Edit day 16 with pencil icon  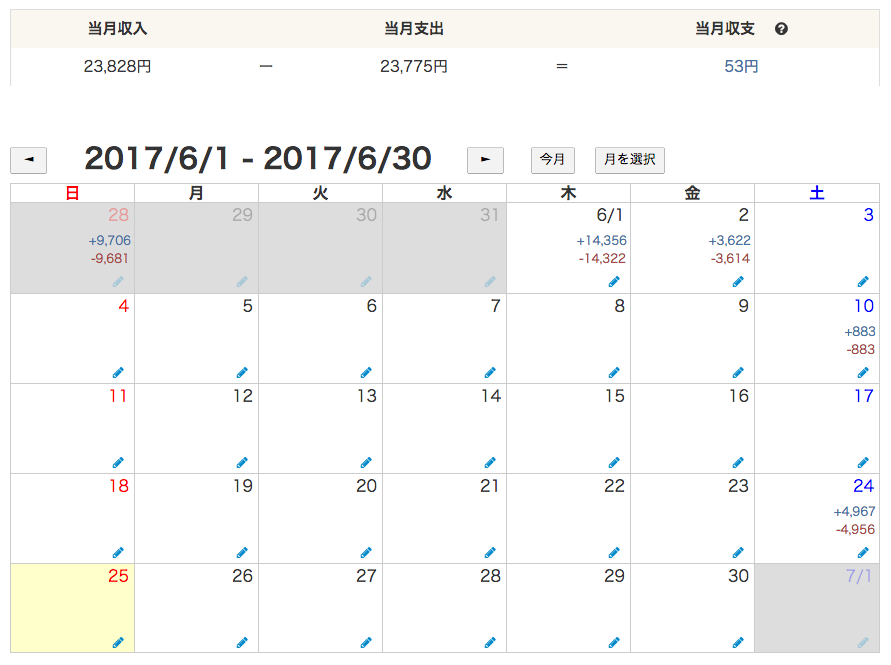coord(738,462)
